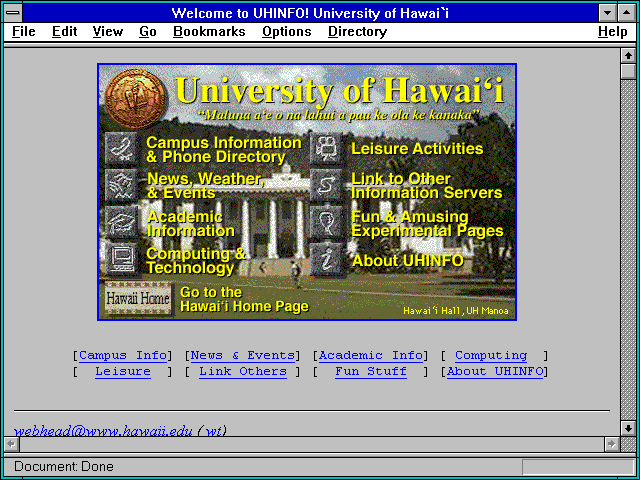Image resolution: width=640 pixels, height=480 pixels.
Task: Open the Options menu
Action: pos(287,31)
